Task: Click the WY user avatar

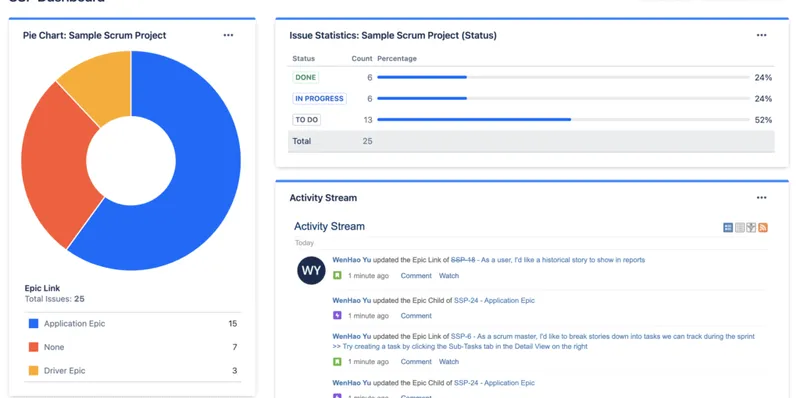Action: point(311,270)
